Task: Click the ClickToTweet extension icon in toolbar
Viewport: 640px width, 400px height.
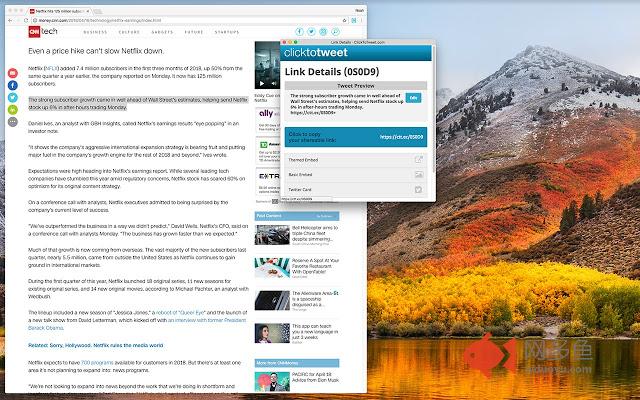Action: (x=353, y=20)
